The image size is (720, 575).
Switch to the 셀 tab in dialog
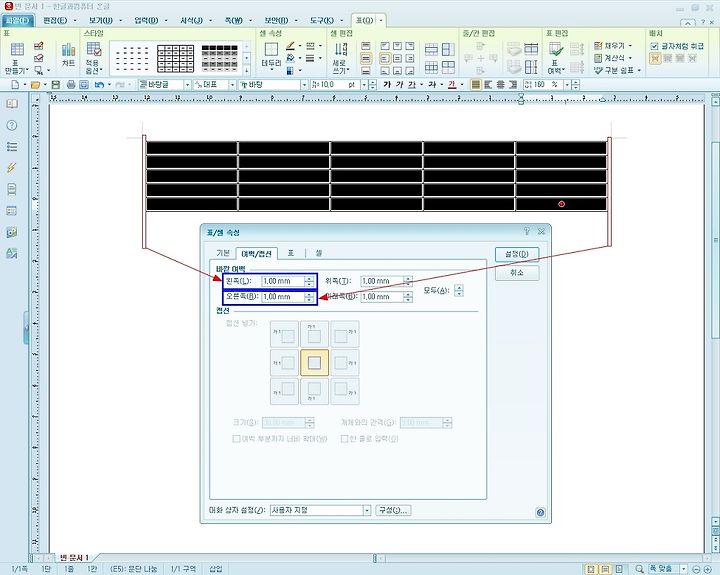pyautogui.click(x=319, y=253)
